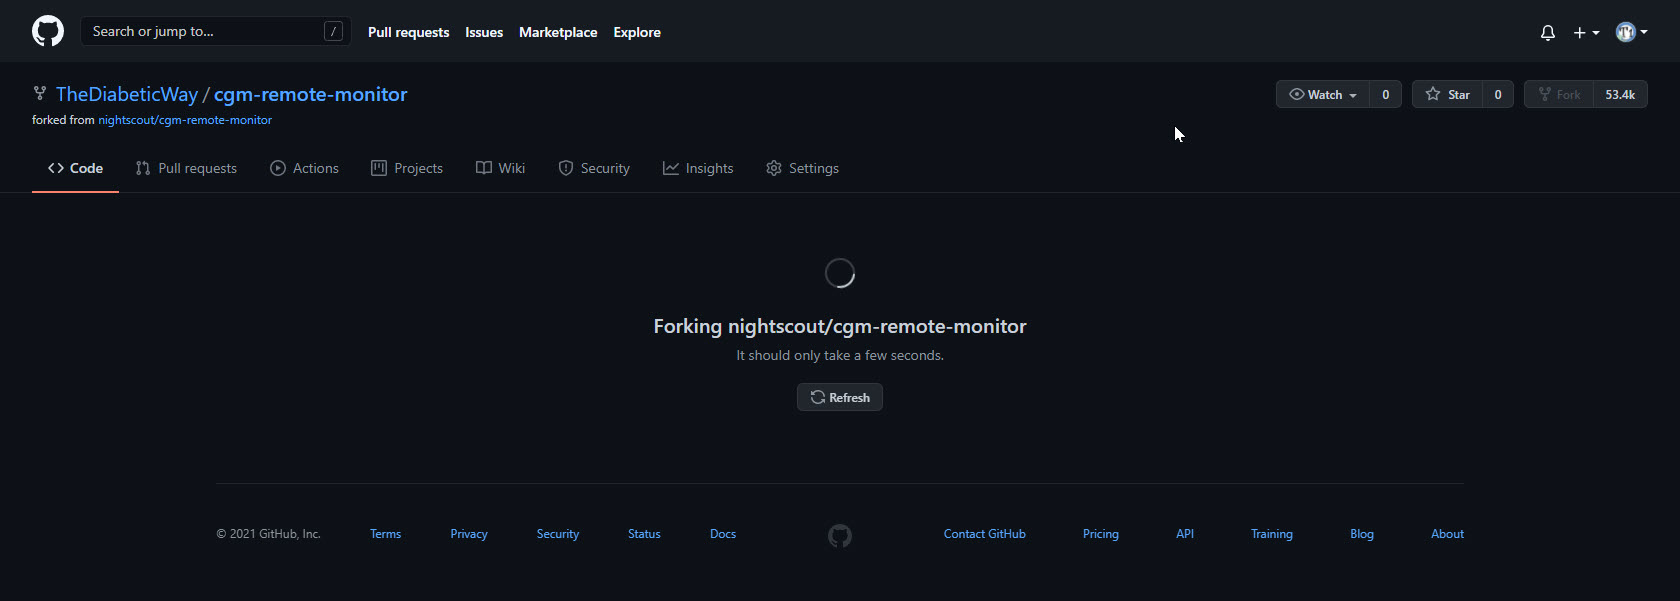Open Marketplace in the top navigation
Screen dimensions: 1680x601
[x=558, y=32]
